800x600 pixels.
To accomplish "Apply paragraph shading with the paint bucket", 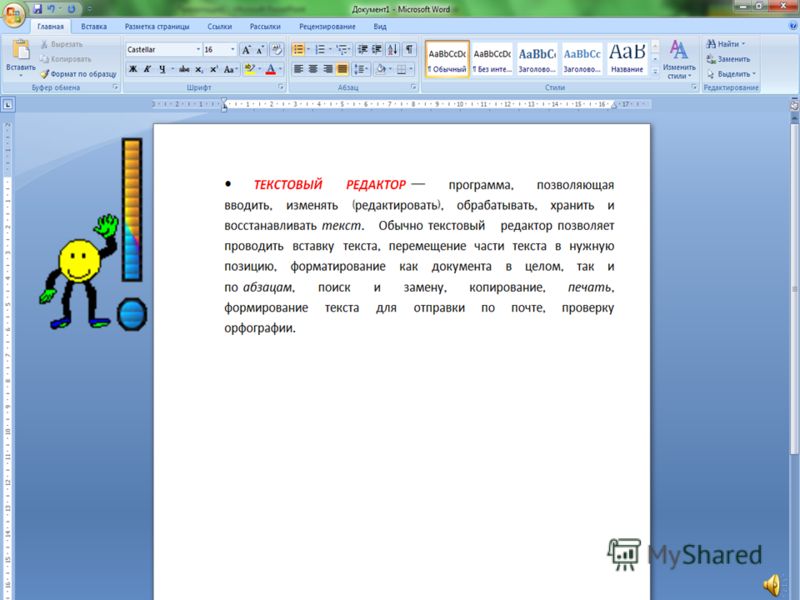I will tap(380, 69).
